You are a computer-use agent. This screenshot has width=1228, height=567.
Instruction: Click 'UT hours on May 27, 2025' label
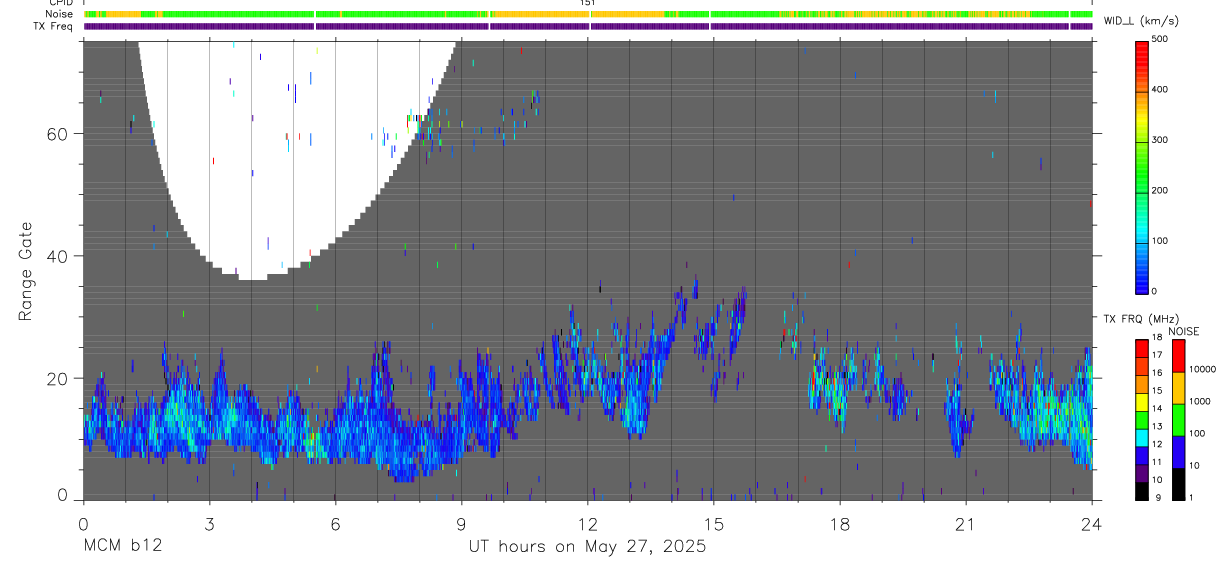(588, 546)
